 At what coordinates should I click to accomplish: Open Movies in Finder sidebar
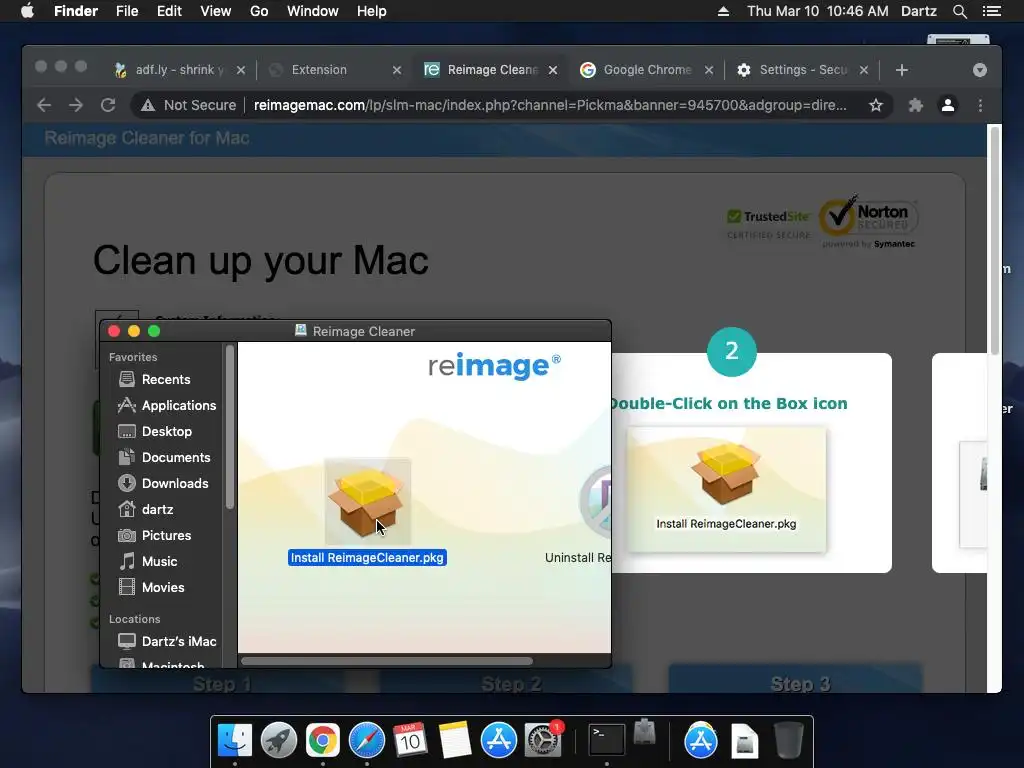click(152, 588)
